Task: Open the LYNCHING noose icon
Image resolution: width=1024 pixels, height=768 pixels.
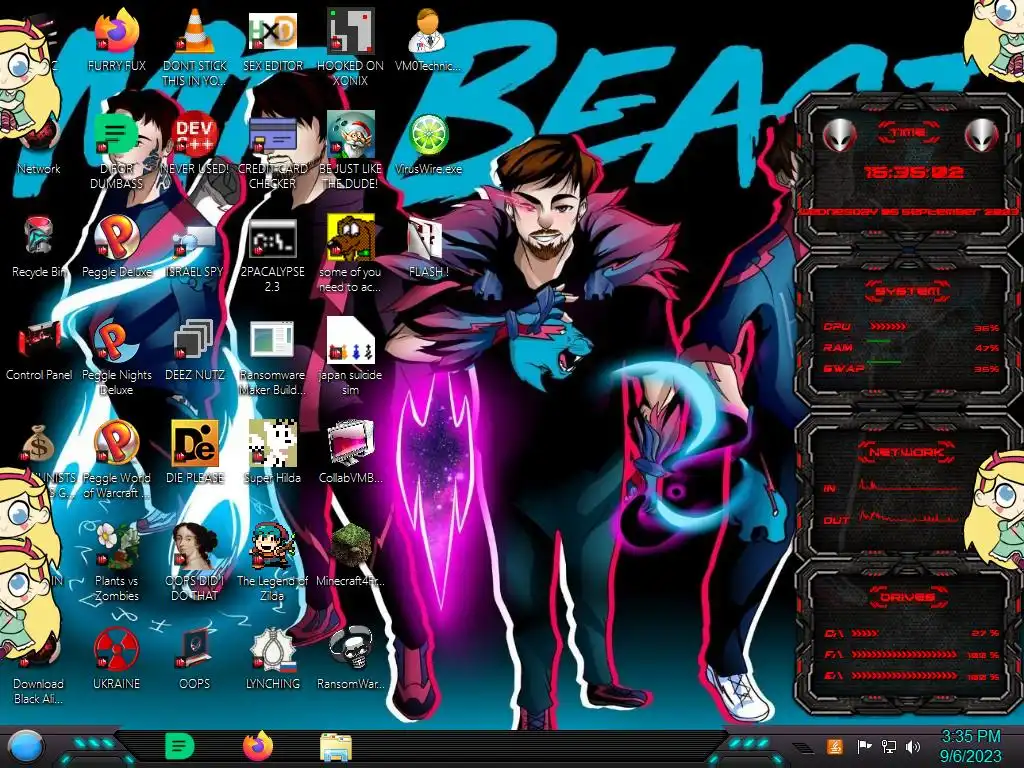Action: coord(272,649)
